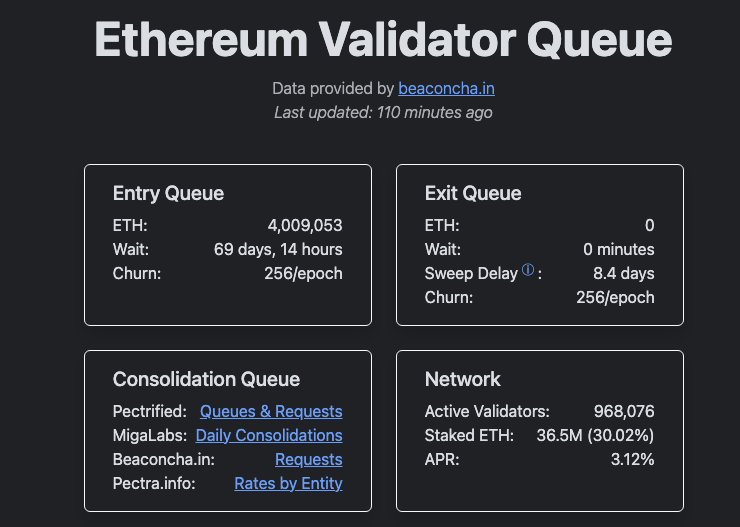Click the 8.4 days Sweep Delay value
740x527 pixels.
click(624, 273)
